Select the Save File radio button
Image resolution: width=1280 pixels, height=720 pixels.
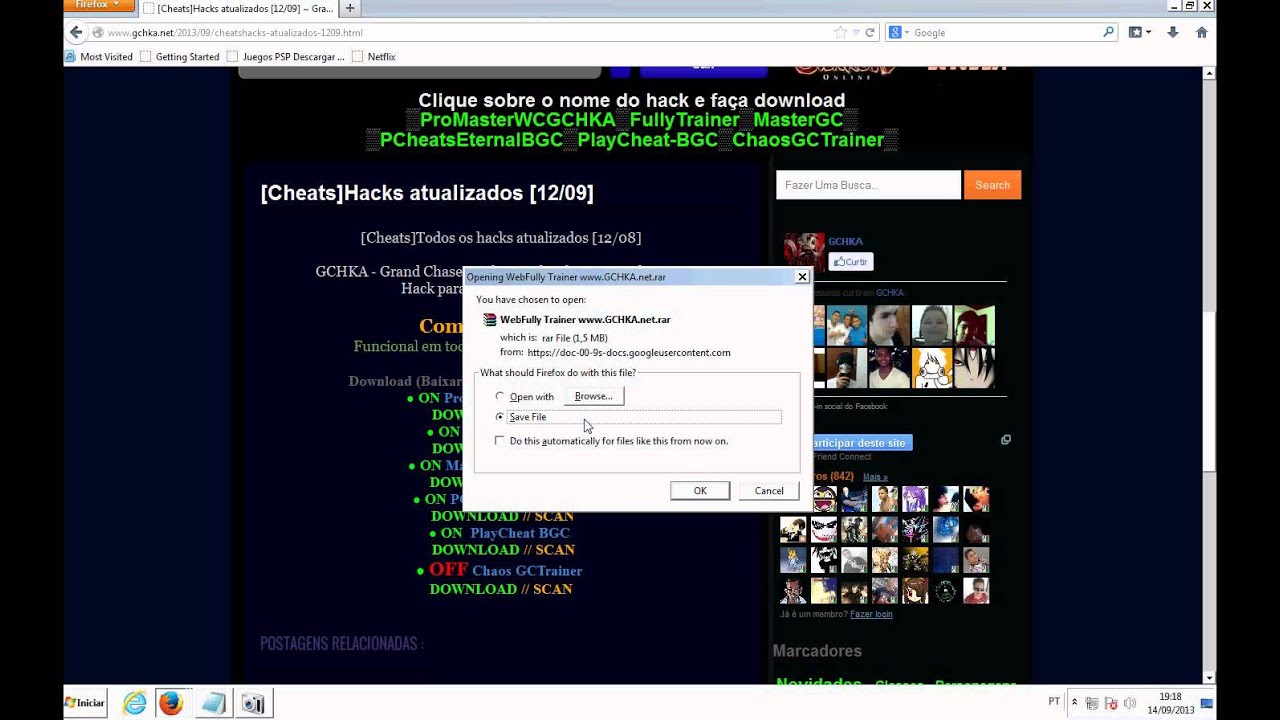500,417
